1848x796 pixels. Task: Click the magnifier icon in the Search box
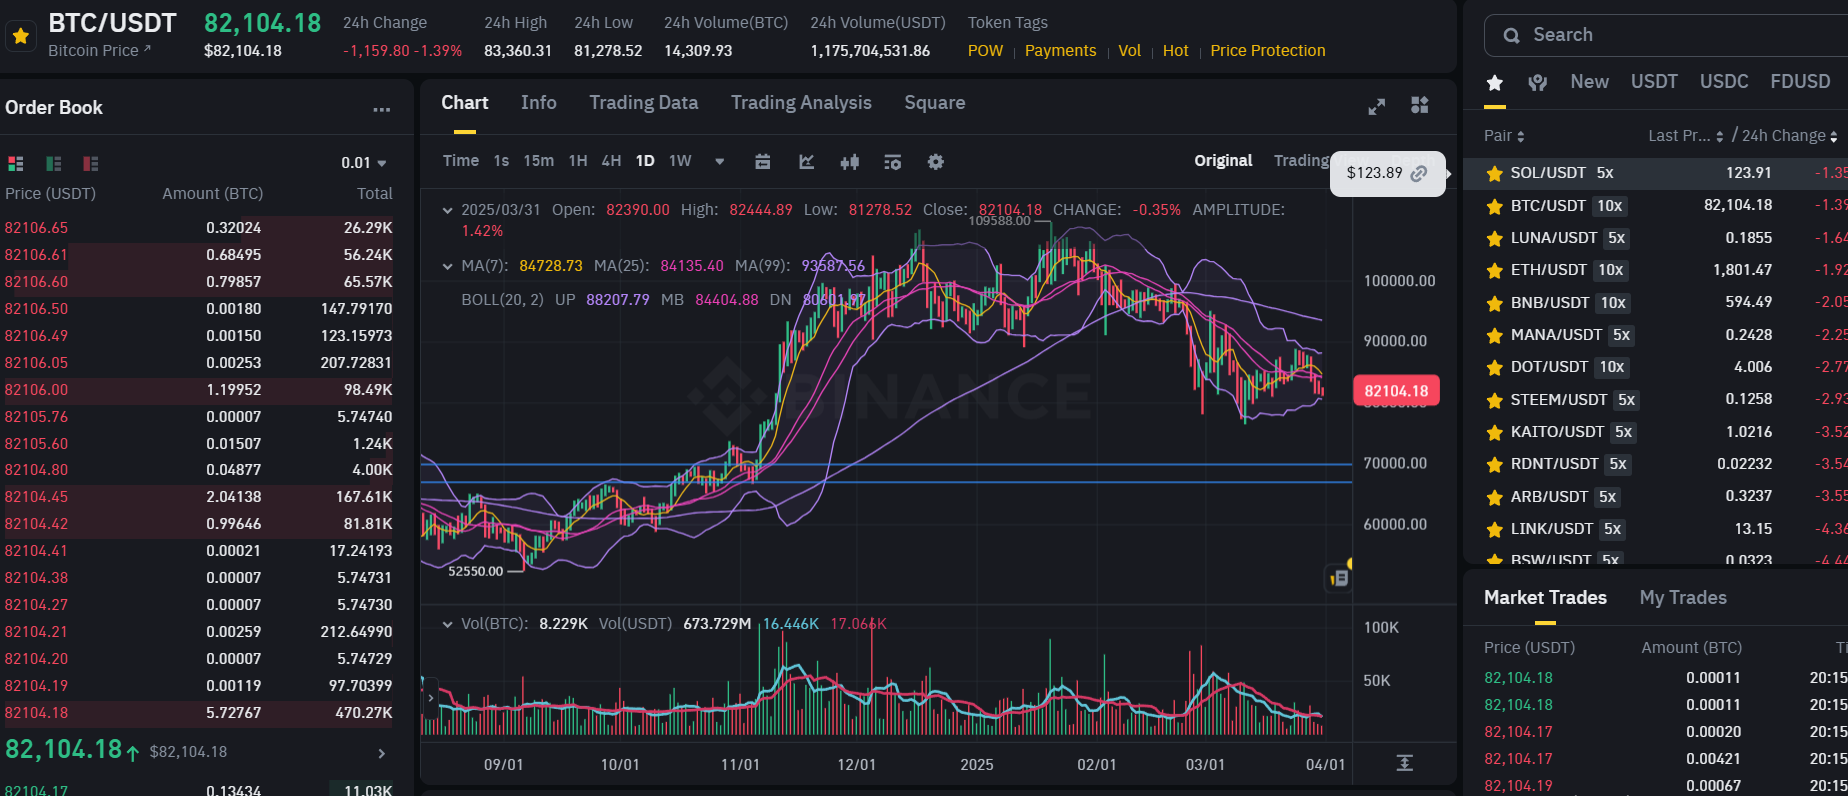click(1511, 36)
